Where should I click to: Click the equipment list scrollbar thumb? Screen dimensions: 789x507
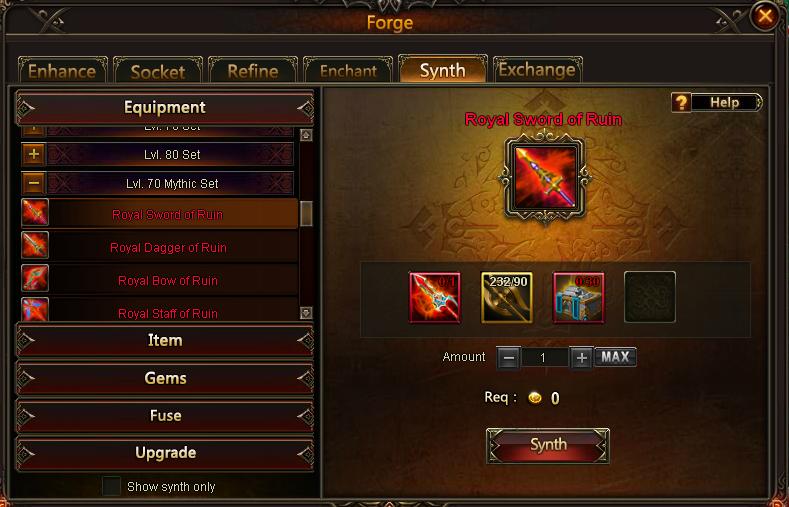[306, 213]
